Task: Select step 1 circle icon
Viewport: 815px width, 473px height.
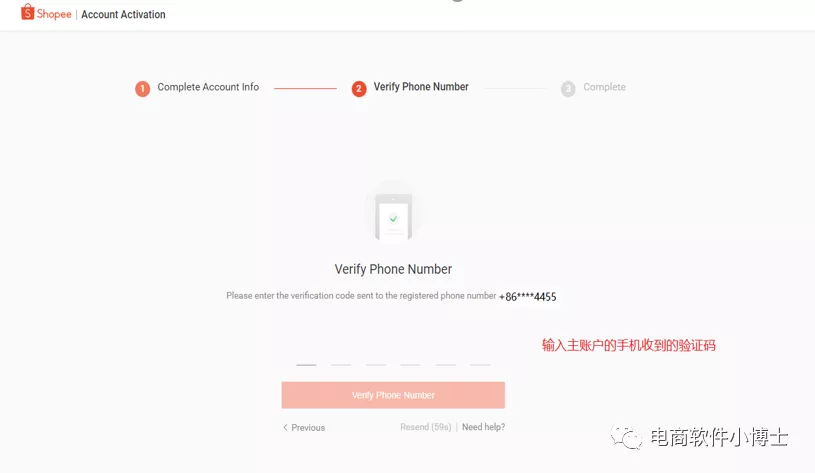Action: click(x=142, y=88)
